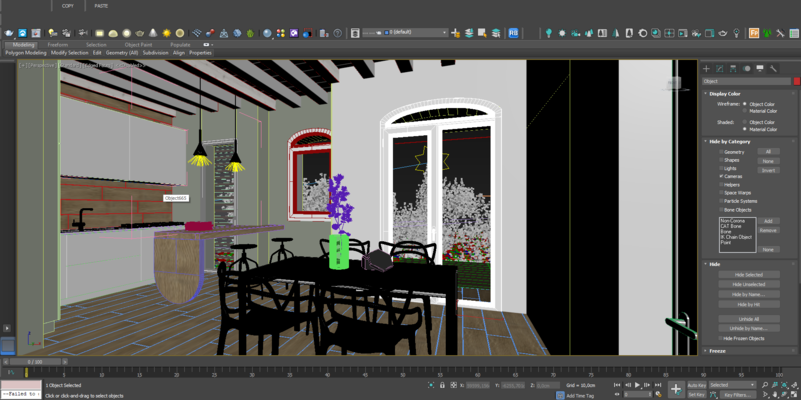
Task: Expand the Freeze rollout
Action: coord(717,351)
